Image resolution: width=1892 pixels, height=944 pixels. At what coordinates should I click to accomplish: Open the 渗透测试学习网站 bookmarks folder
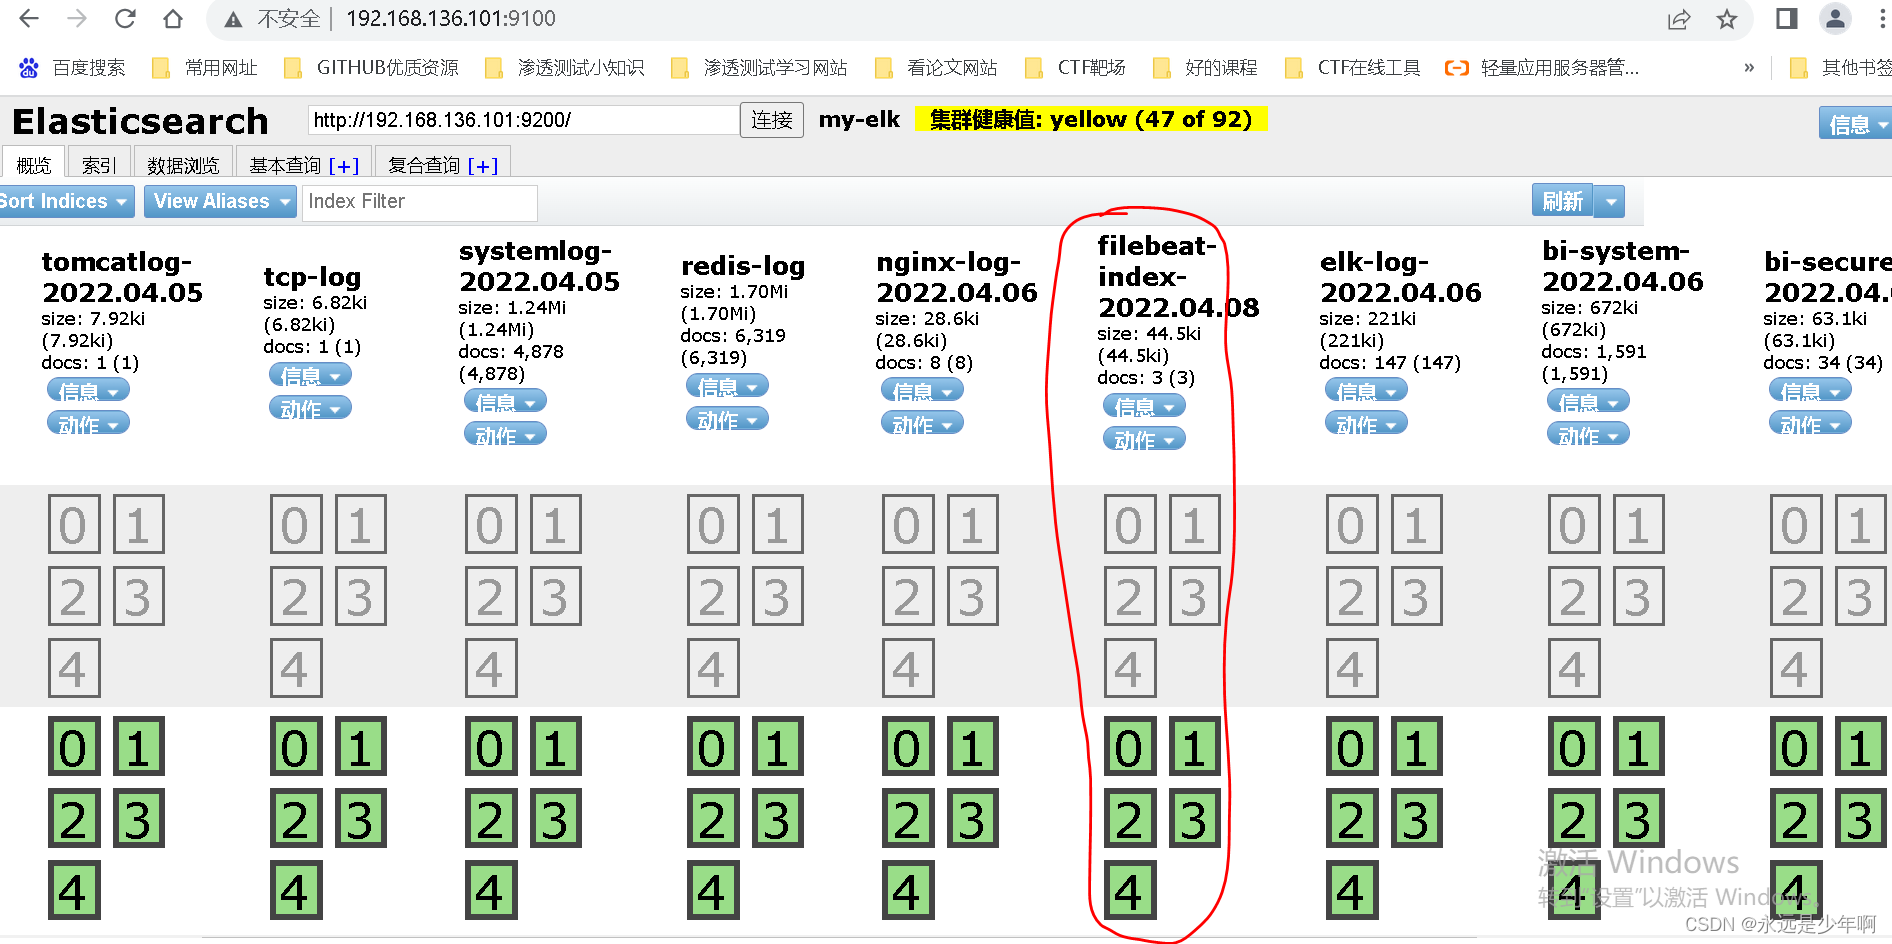click(759, 68)
